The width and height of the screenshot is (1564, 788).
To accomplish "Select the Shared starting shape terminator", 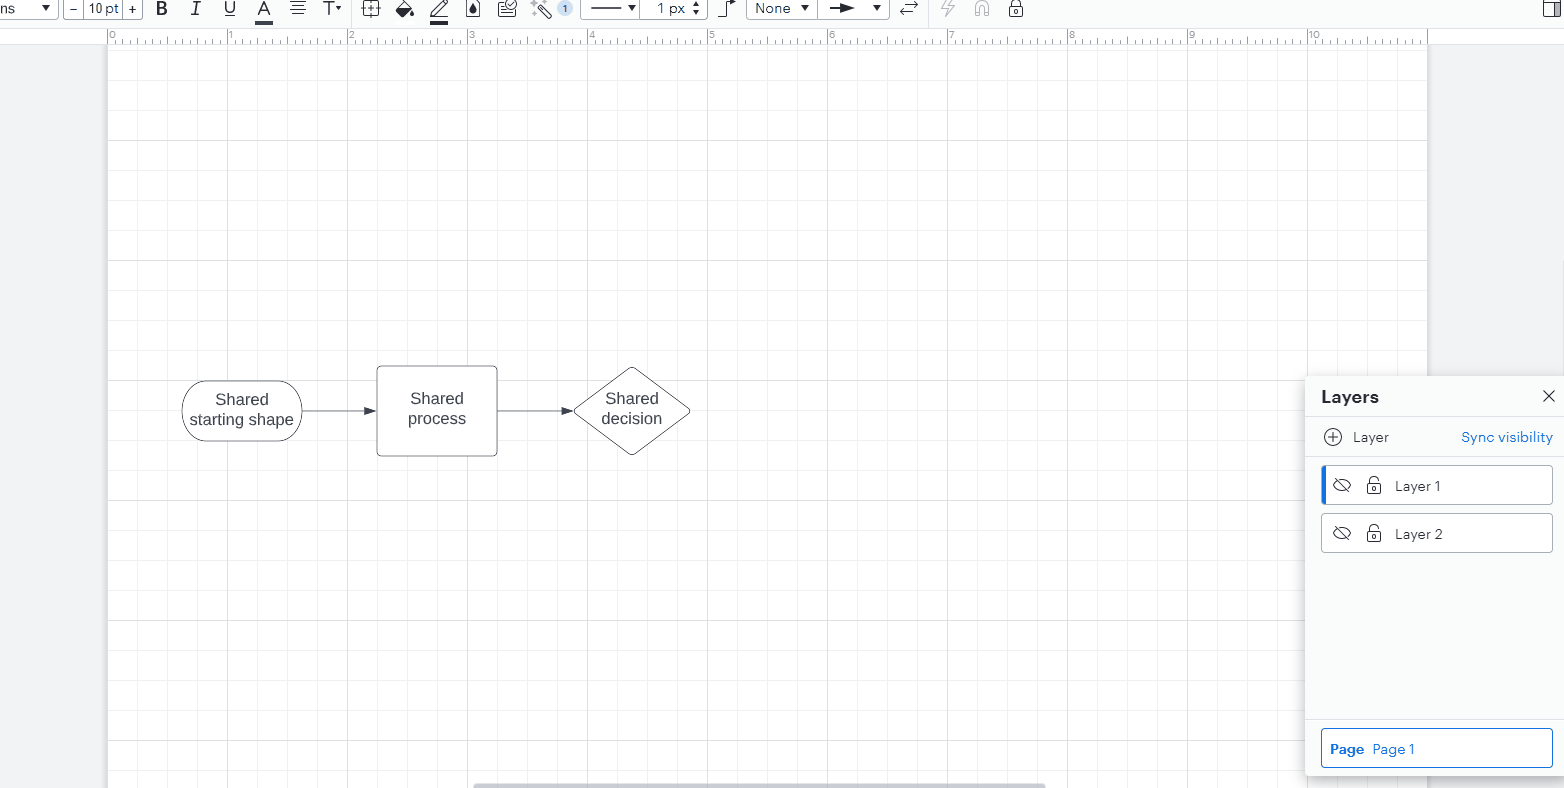I will [242, 410].
